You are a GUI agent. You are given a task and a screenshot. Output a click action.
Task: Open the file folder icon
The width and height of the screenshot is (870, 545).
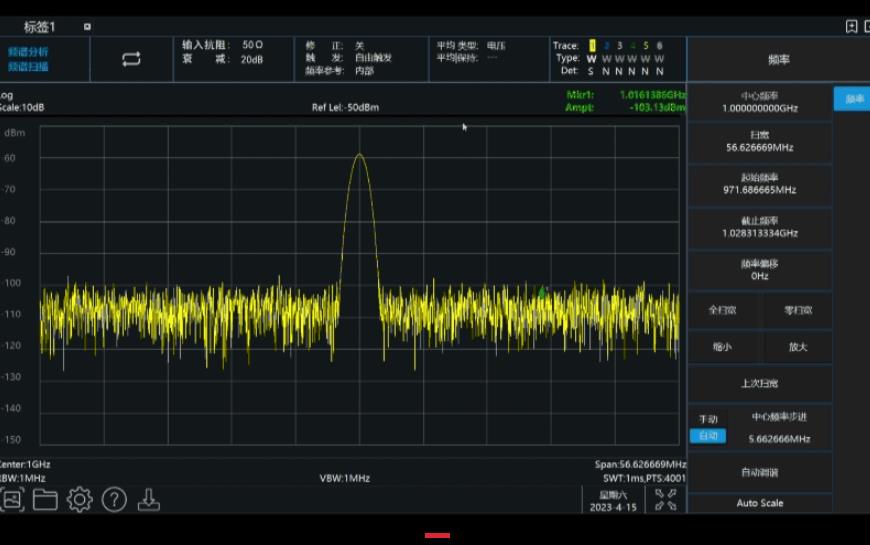coord(45,500)
